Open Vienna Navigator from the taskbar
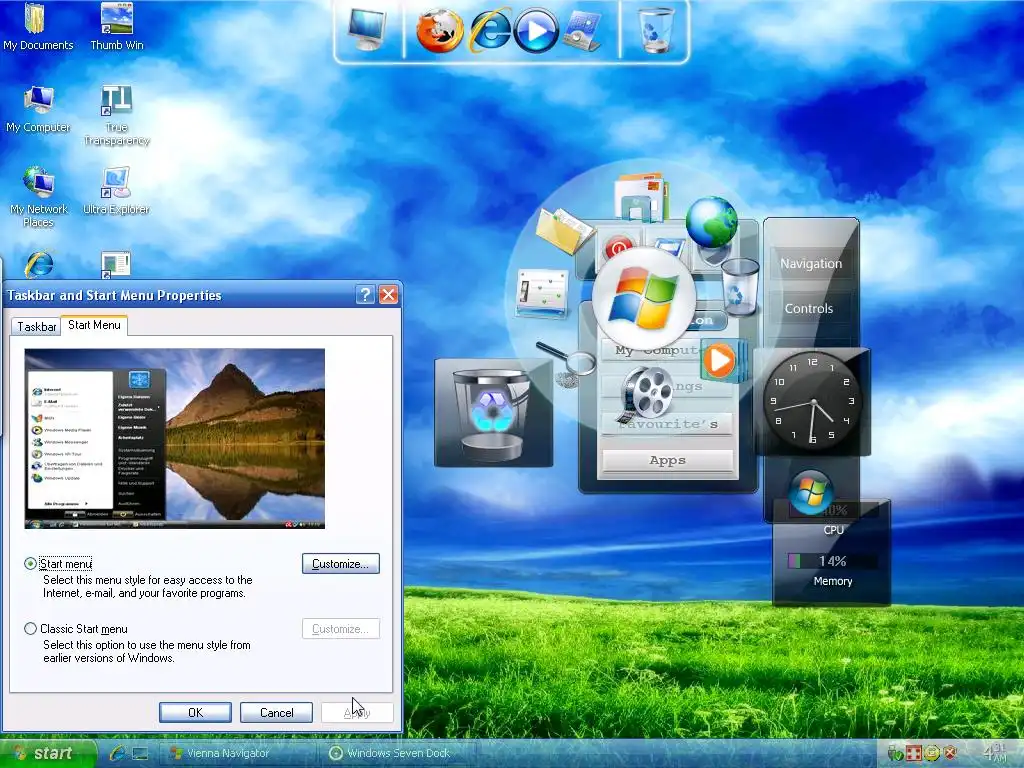Viewport: 1024px width, 768px height. click(x=235, y=753)
